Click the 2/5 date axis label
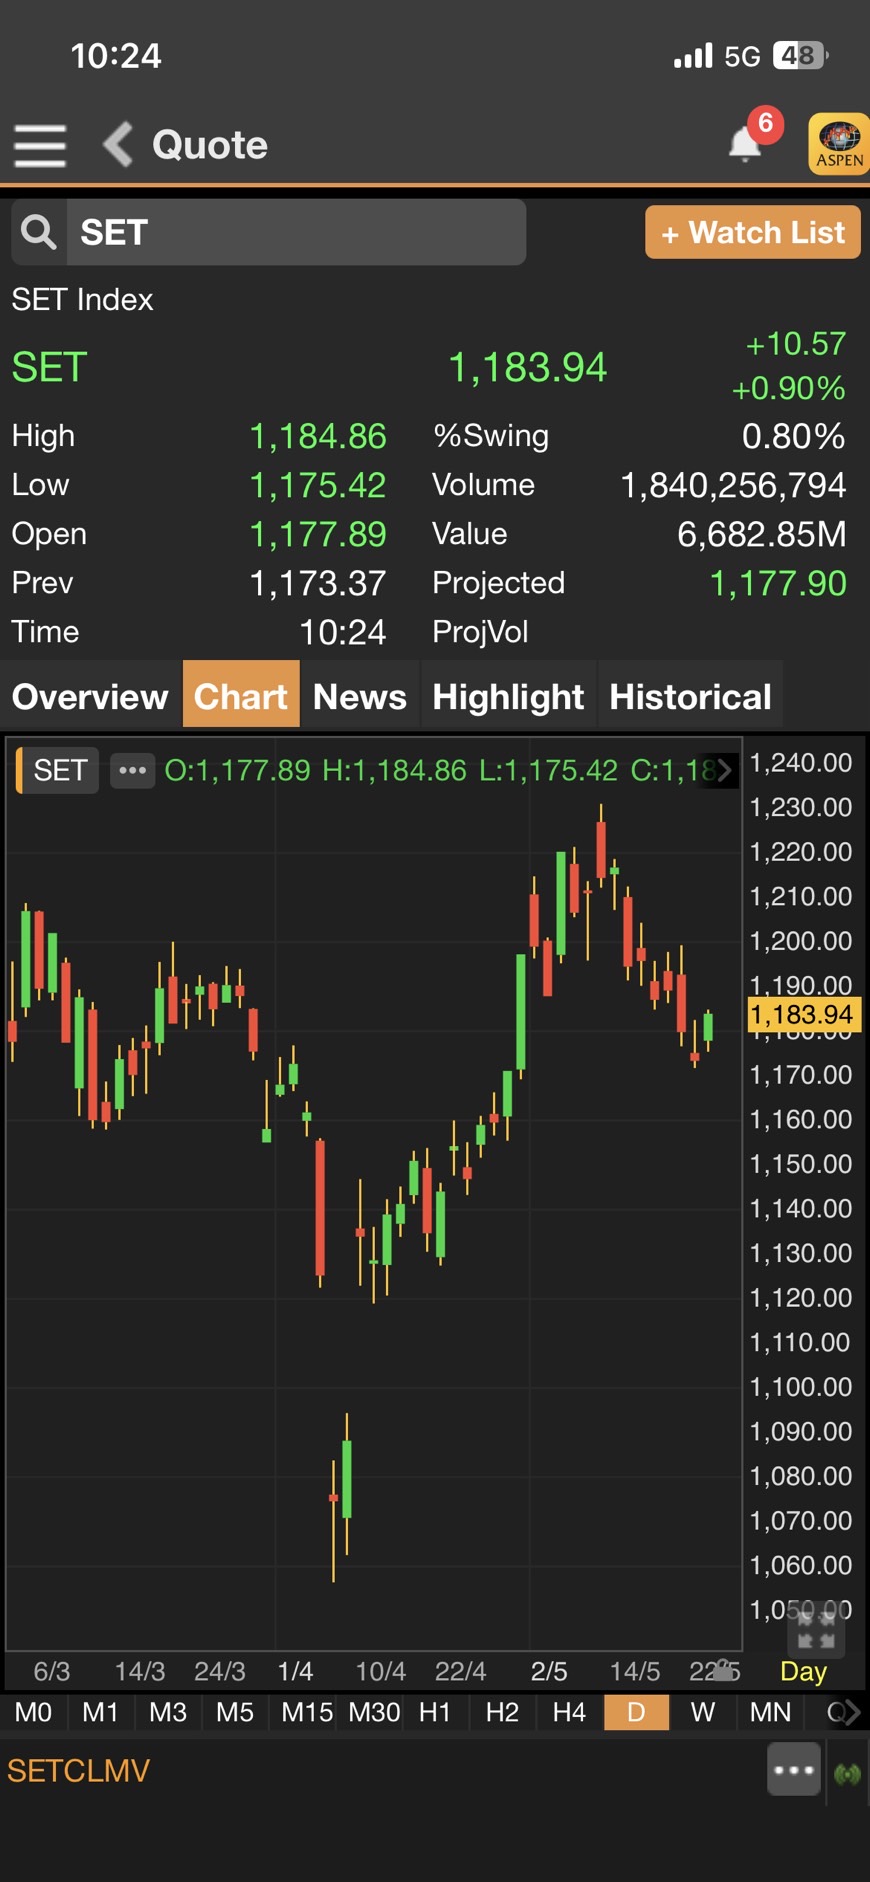This screenshot has height=1882, width=870. click(549, 1671)
